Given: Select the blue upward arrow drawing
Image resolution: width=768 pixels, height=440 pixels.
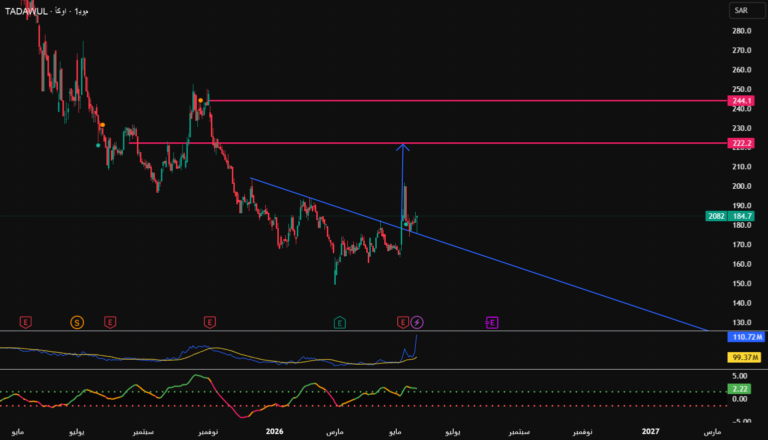Looking at the screenshot, I should tap(403, 184).
